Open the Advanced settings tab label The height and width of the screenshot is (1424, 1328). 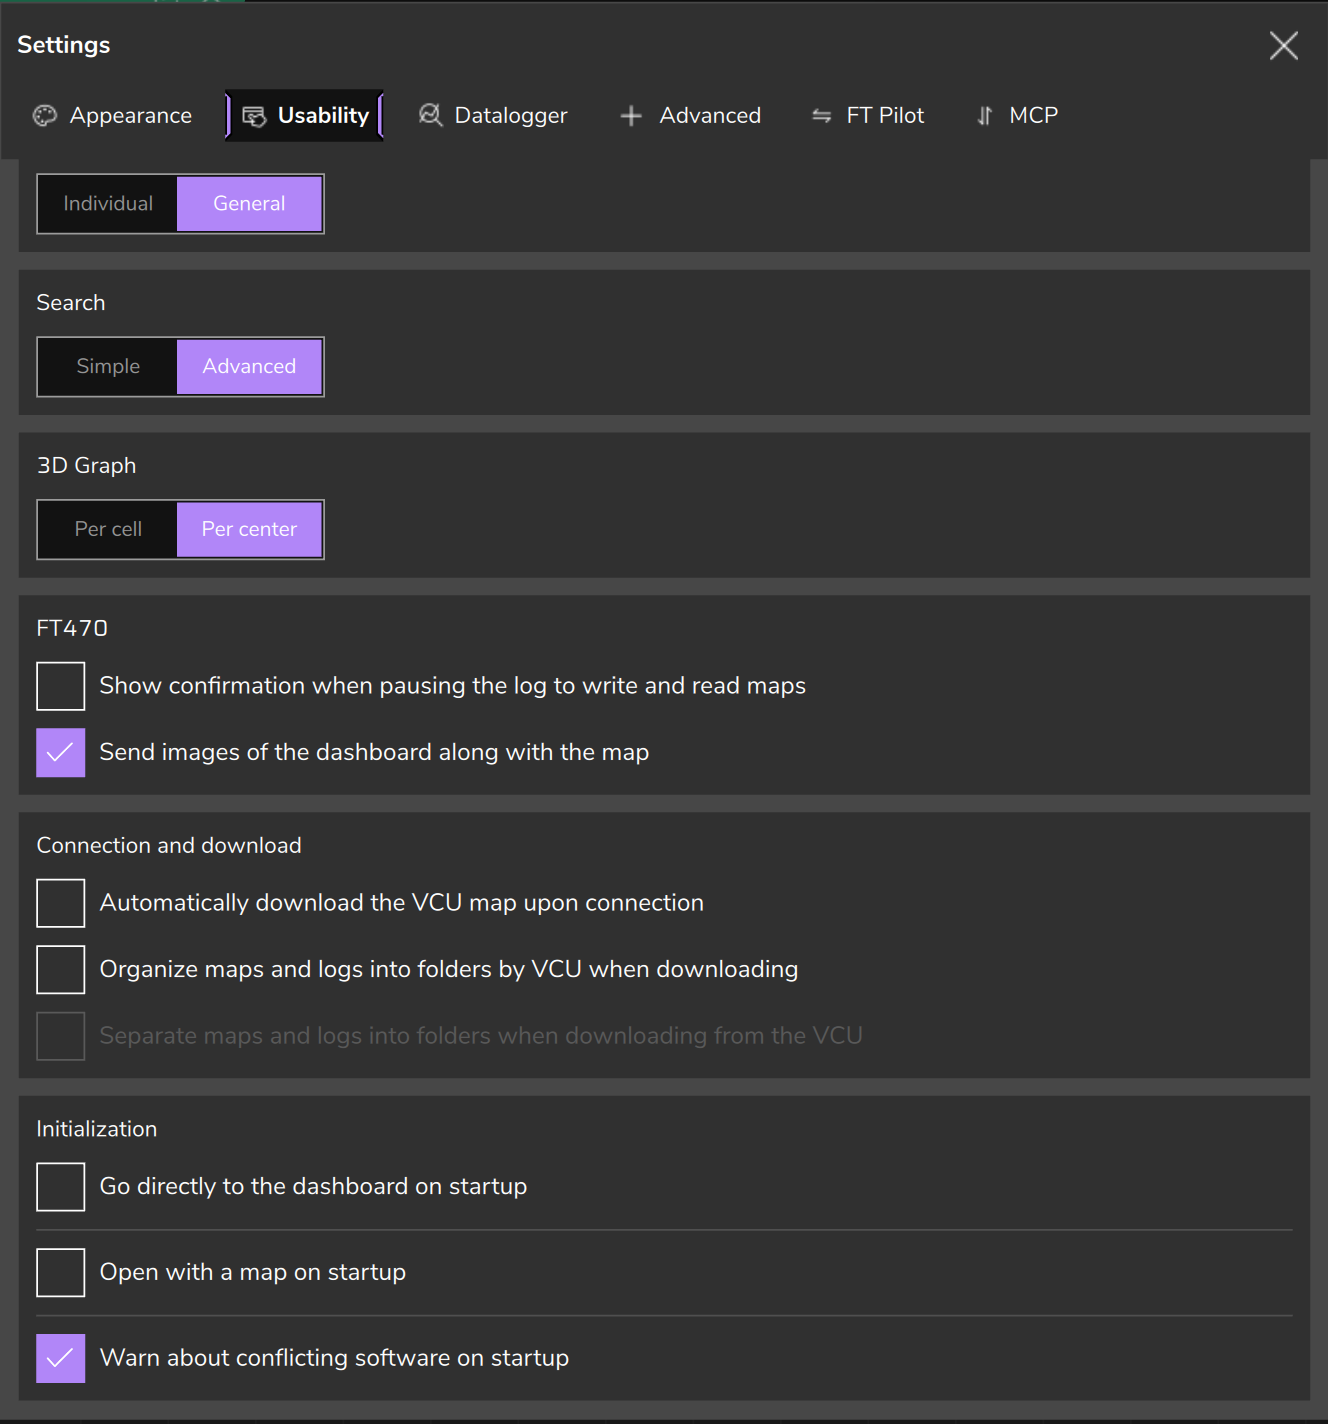click(x=710, y=116)
